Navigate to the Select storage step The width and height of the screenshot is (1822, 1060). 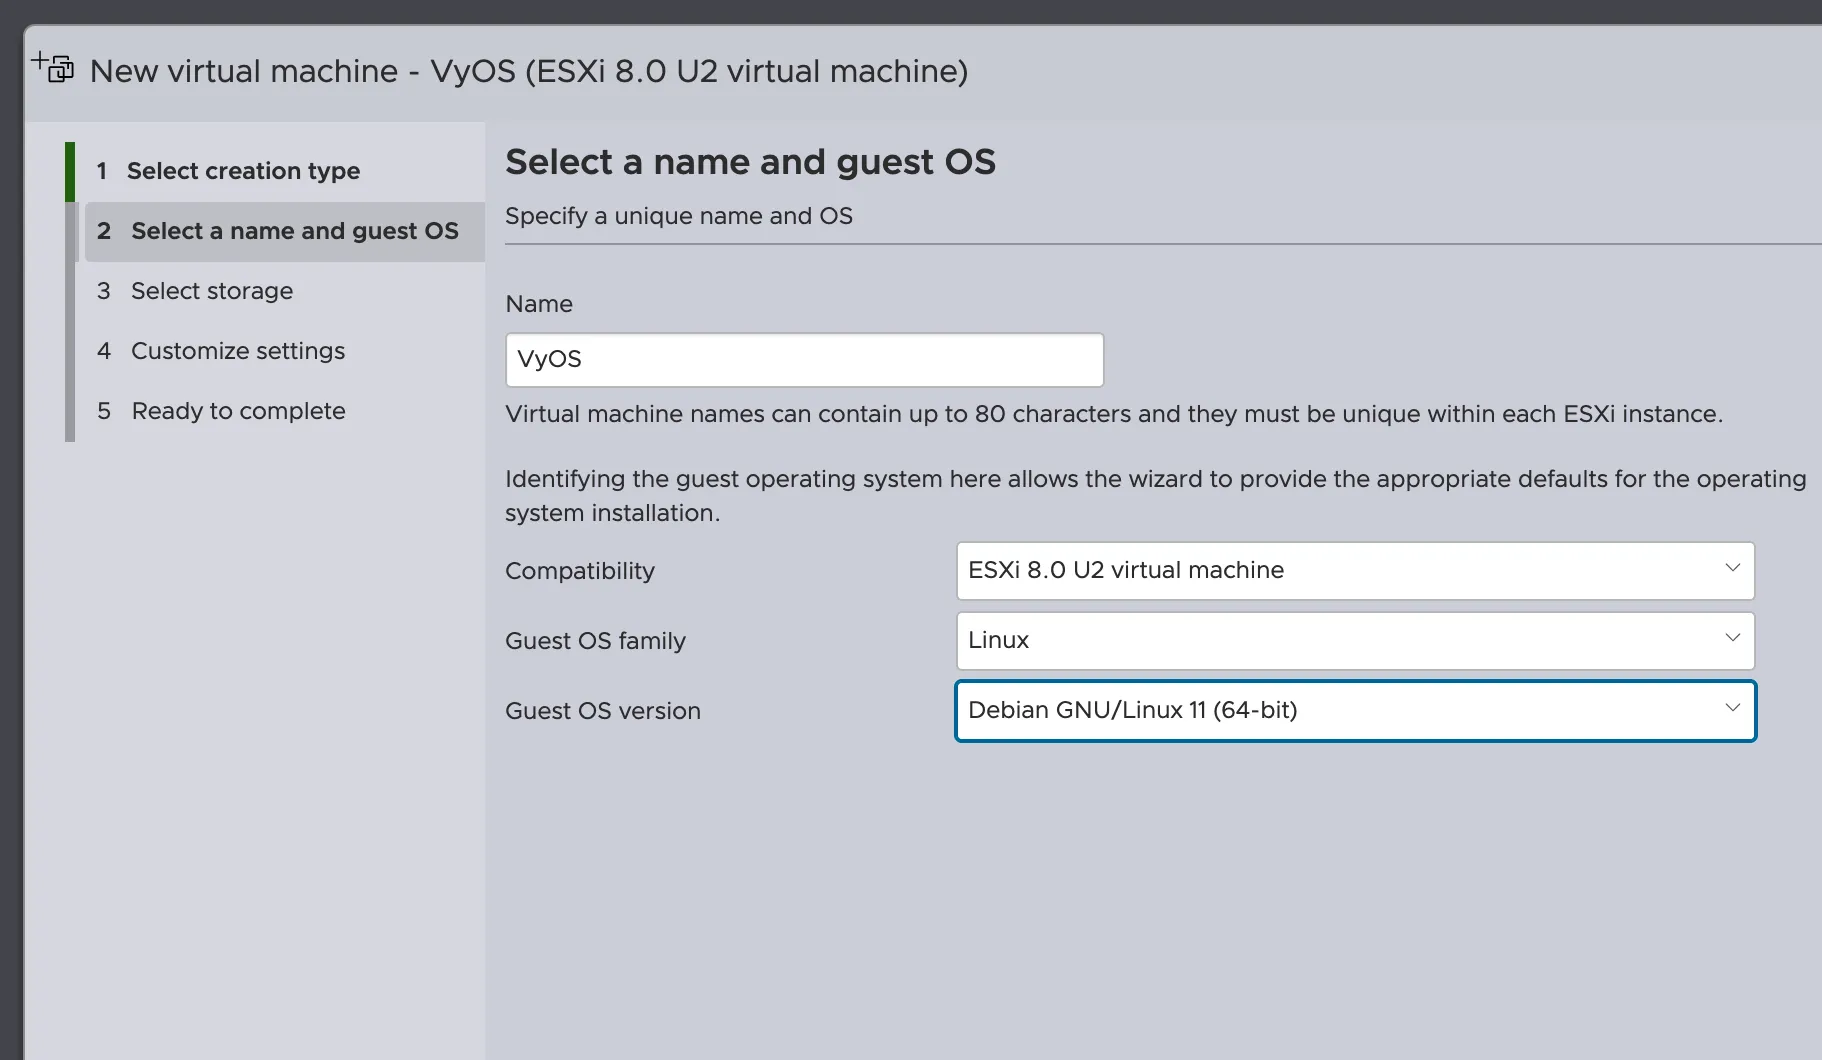coord(211,291)
